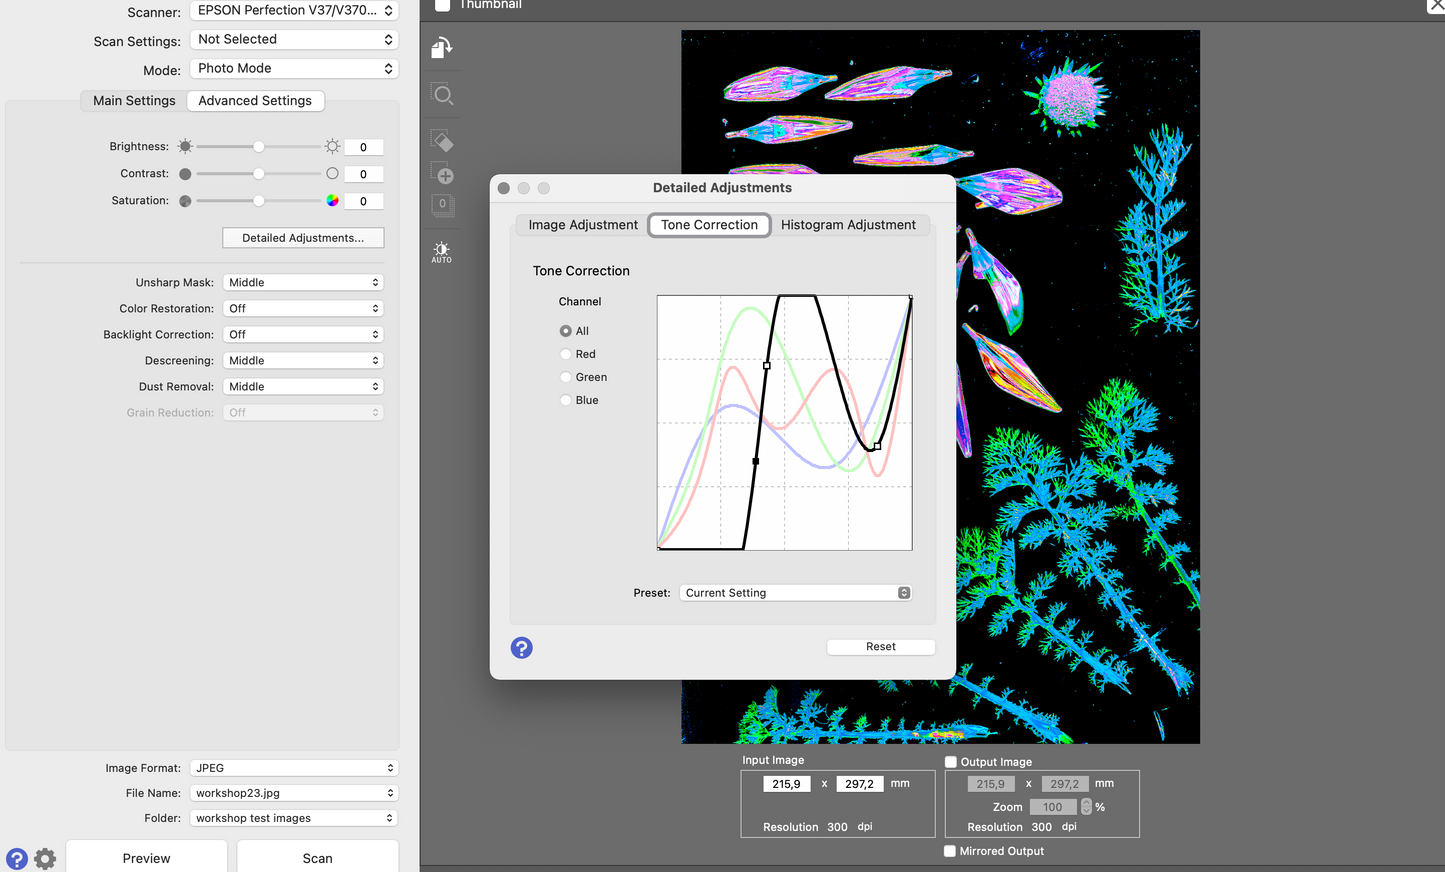Expand the Preset Current Setting dropdown
Screen dimensions: 1445x872
coord(795,593)
